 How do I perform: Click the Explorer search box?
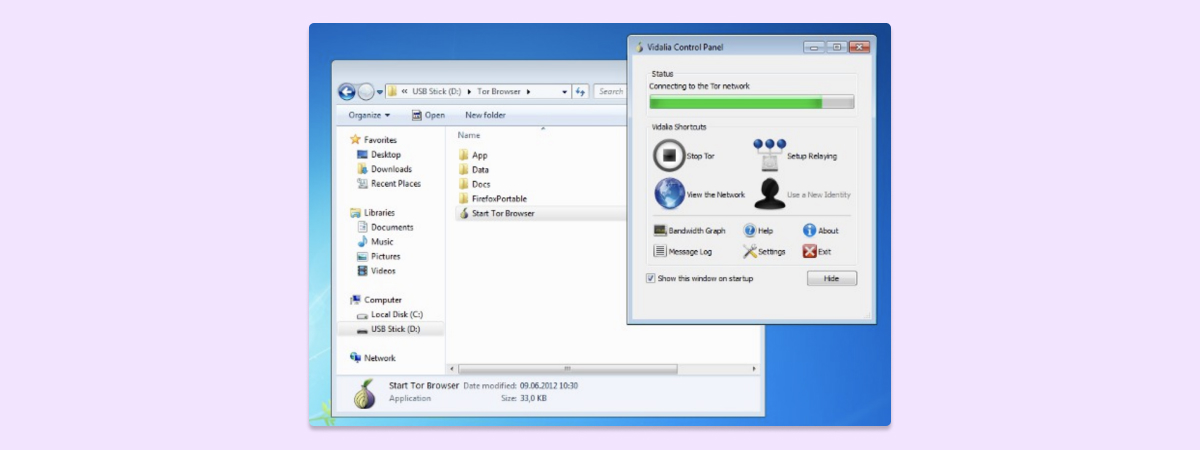pos(610,92)
